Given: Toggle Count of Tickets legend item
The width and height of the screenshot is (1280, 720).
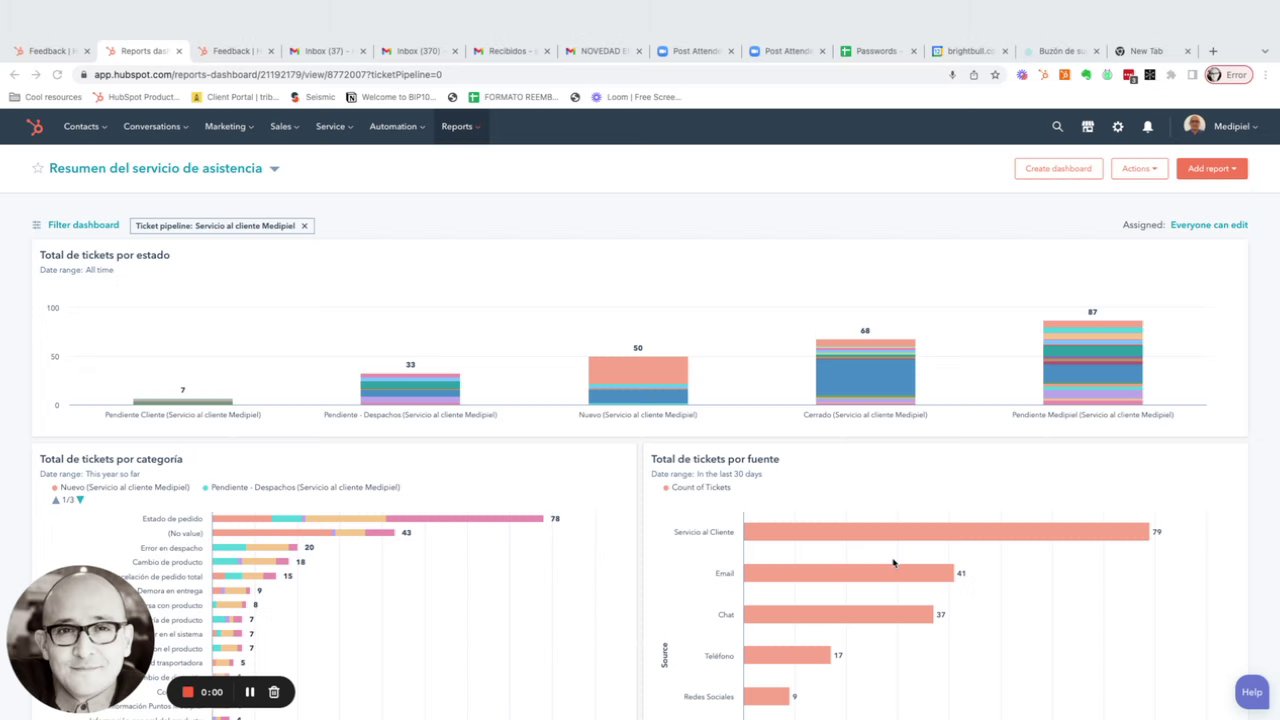Looking at the screenshot, I should [697, 487].
